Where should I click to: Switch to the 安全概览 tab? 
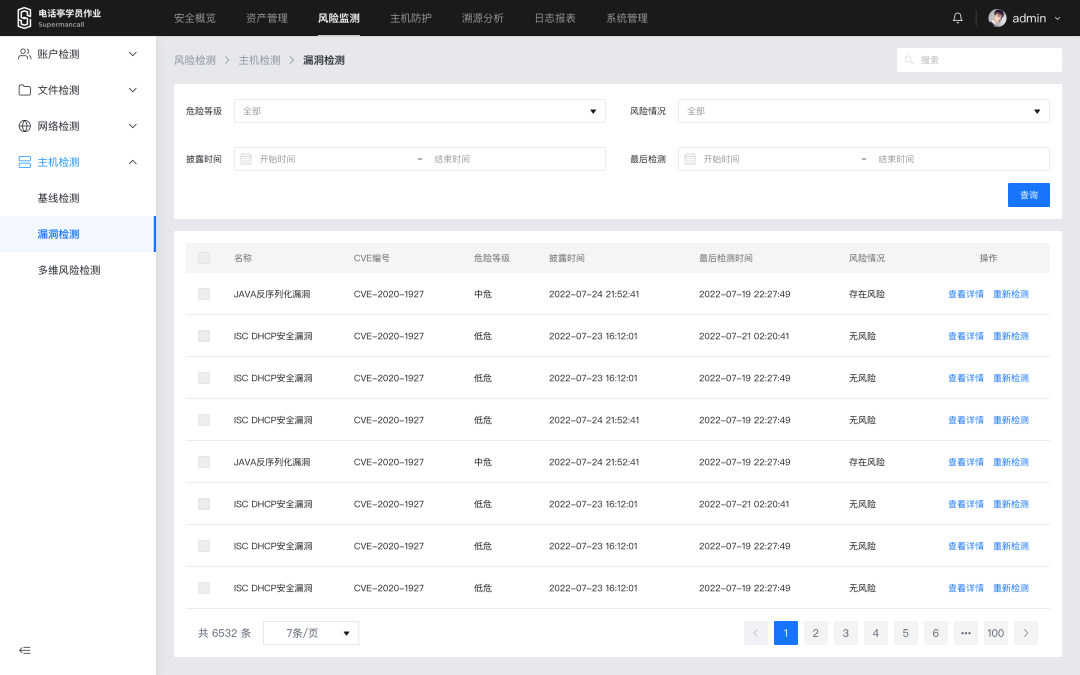pos(195,18)
